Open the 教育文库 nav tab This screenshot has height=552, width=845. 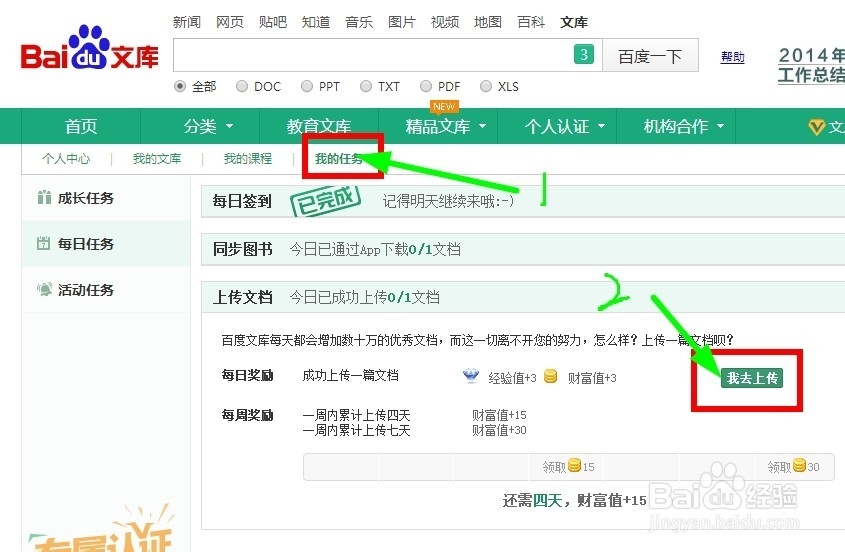[318, 127]
